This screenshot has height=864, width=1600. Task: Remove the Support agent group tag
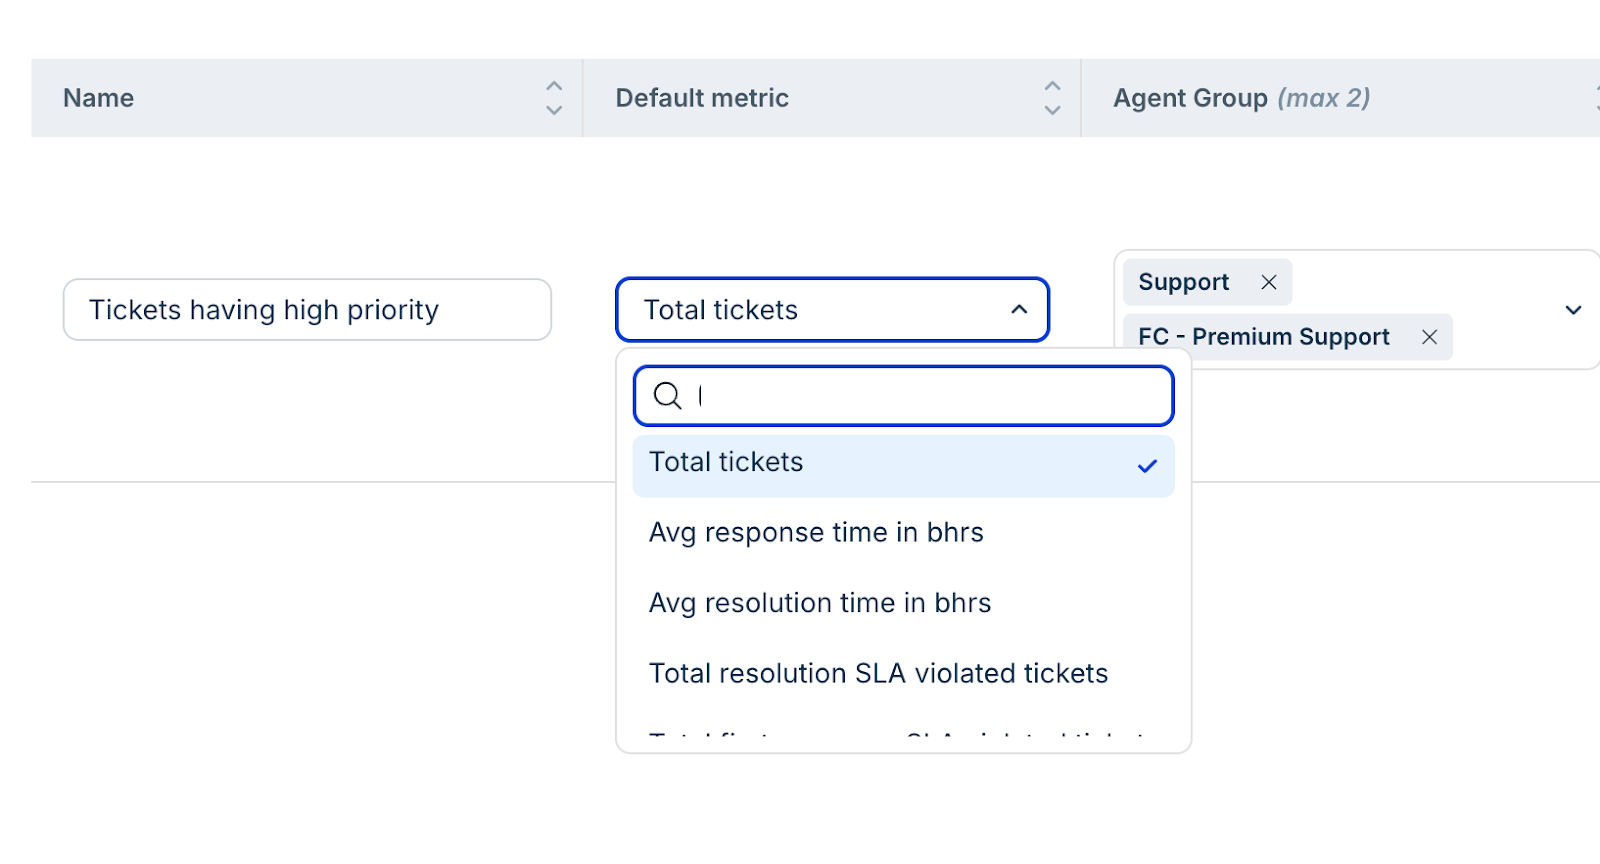pos(1269,282)
